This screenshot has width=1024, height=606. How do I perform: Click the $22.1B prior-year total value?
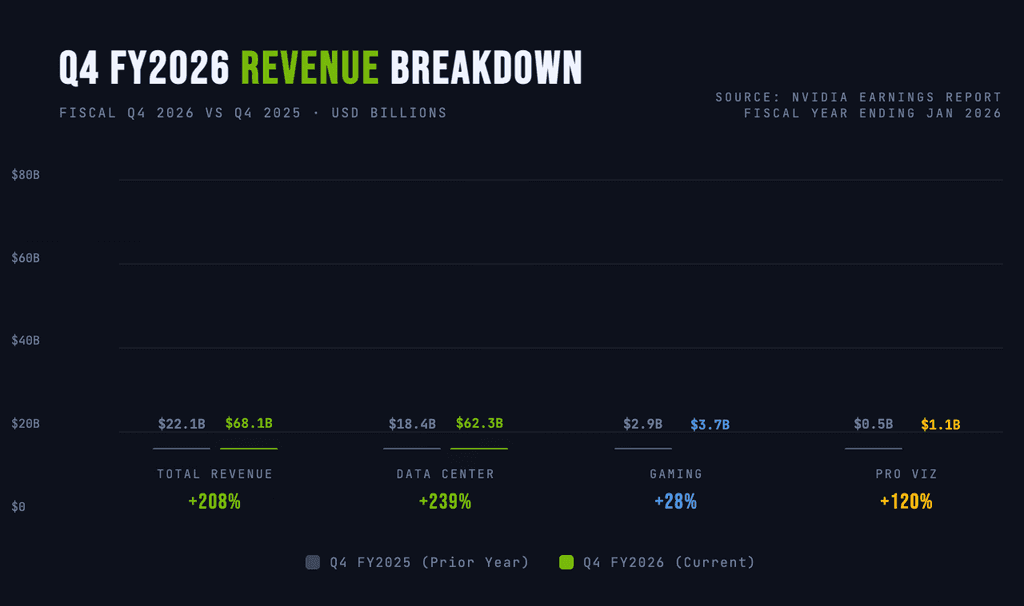point(182,424)
